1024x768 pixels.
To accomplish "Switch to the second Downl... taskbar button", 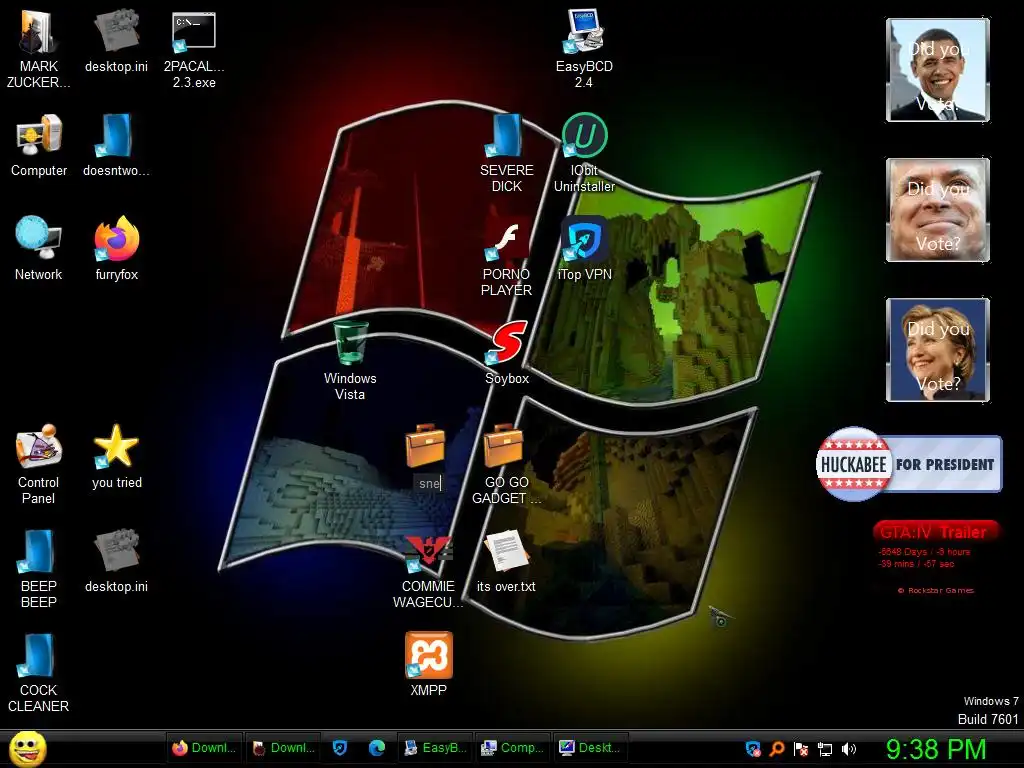I will coord(283,748).
